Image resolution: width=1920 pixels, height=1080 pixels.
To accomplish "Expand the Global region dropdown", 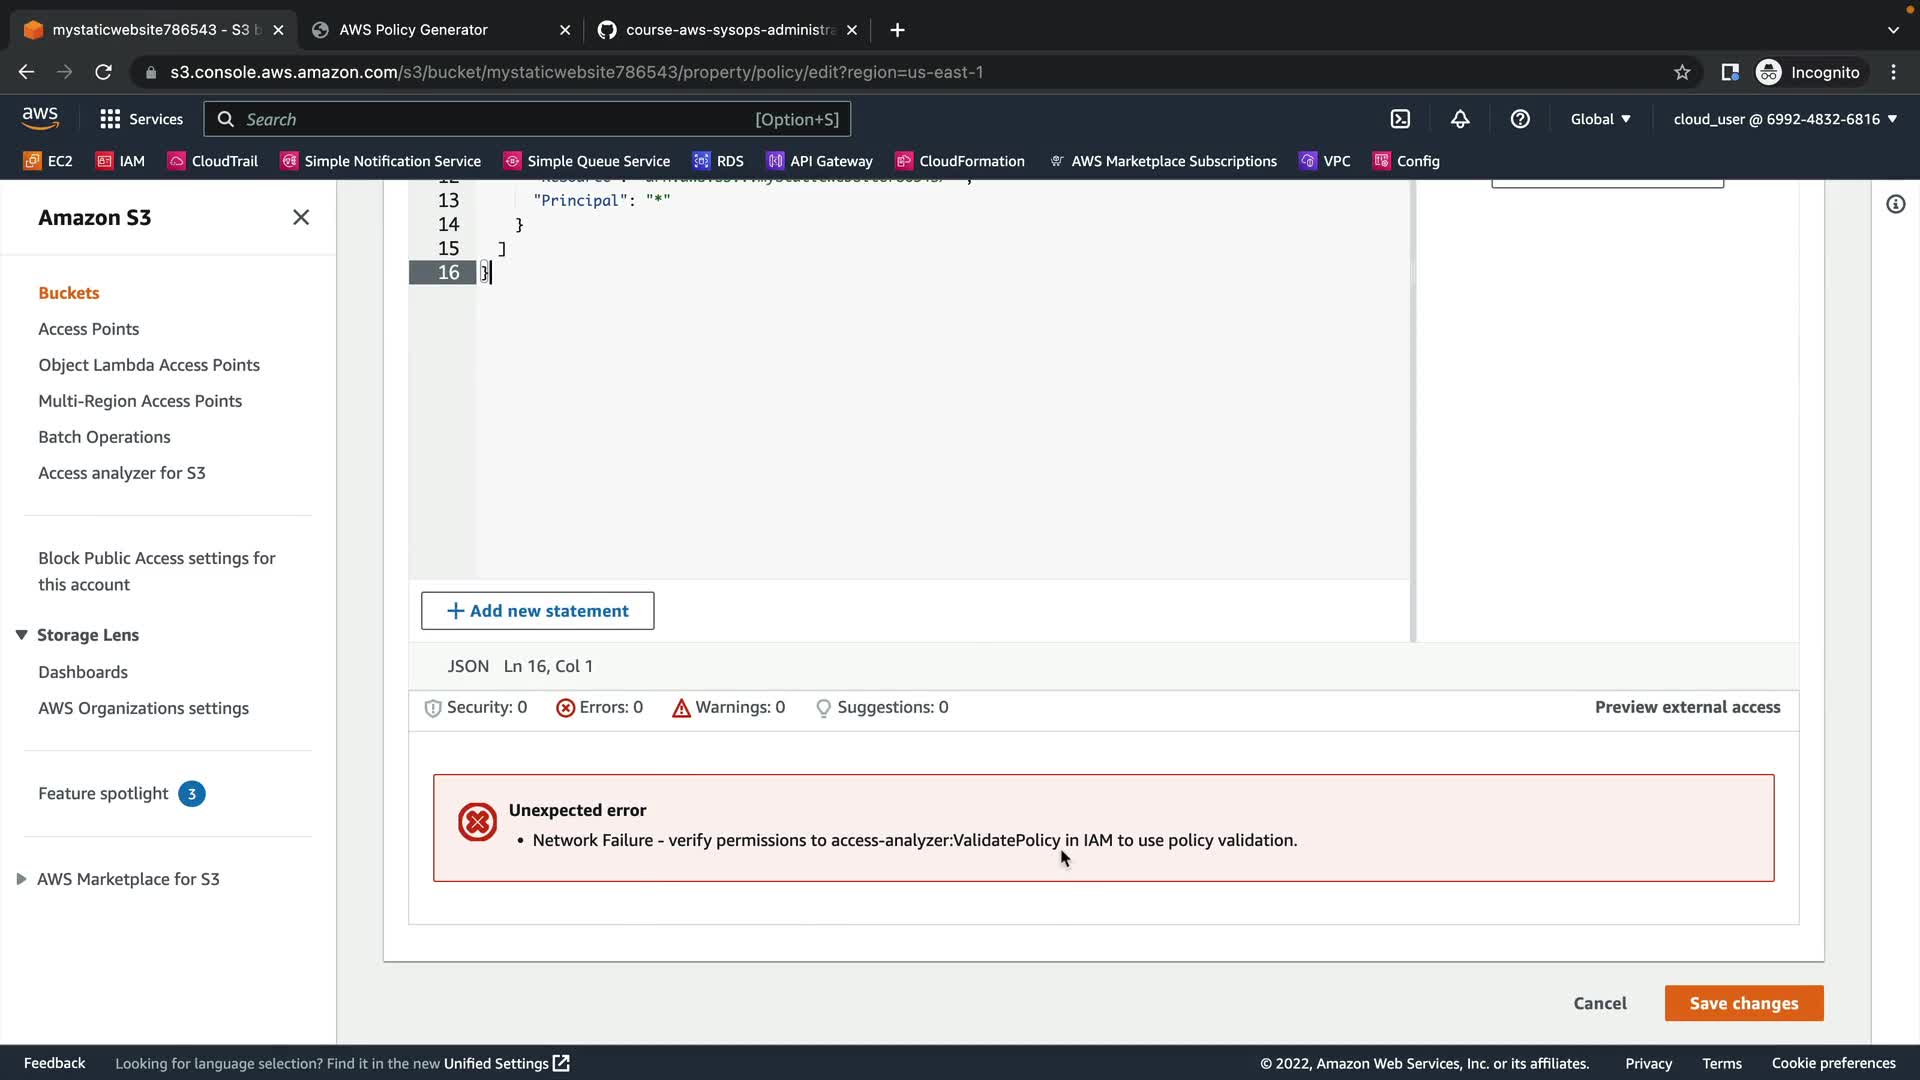I will 1600,119.
